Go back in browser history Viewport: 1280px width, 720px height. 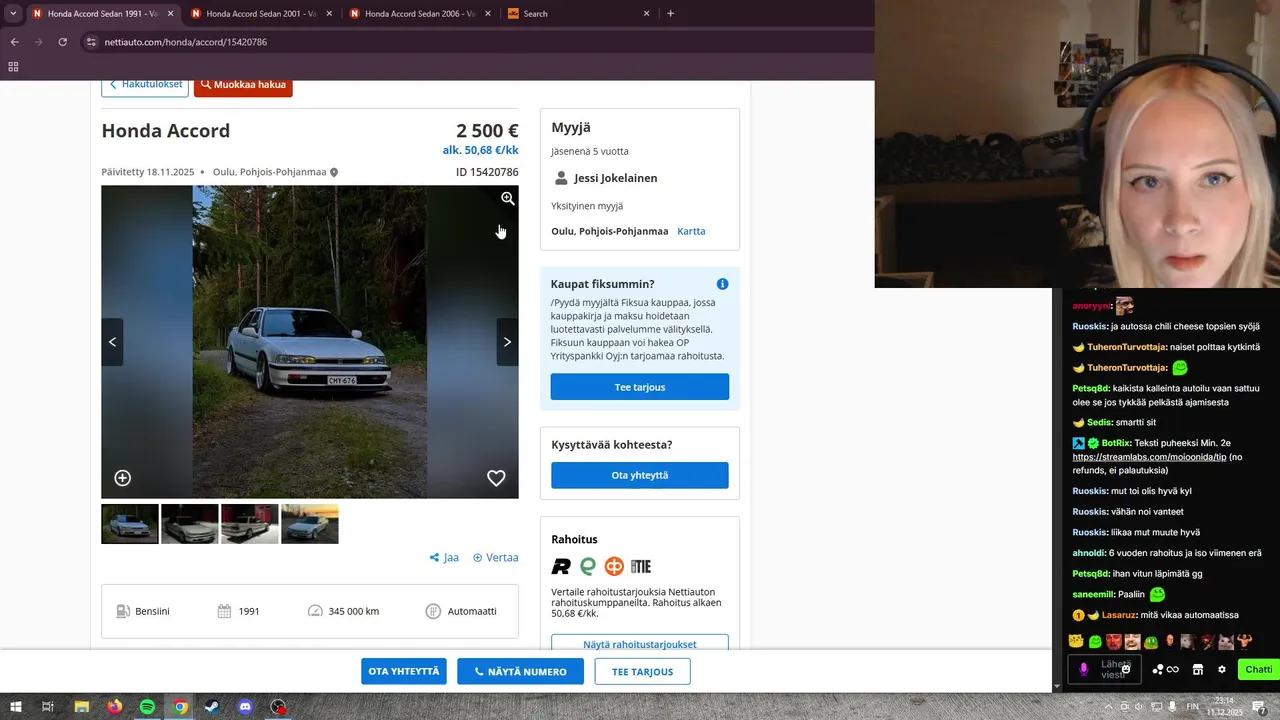pyautogui.click(x=14, y=42)
